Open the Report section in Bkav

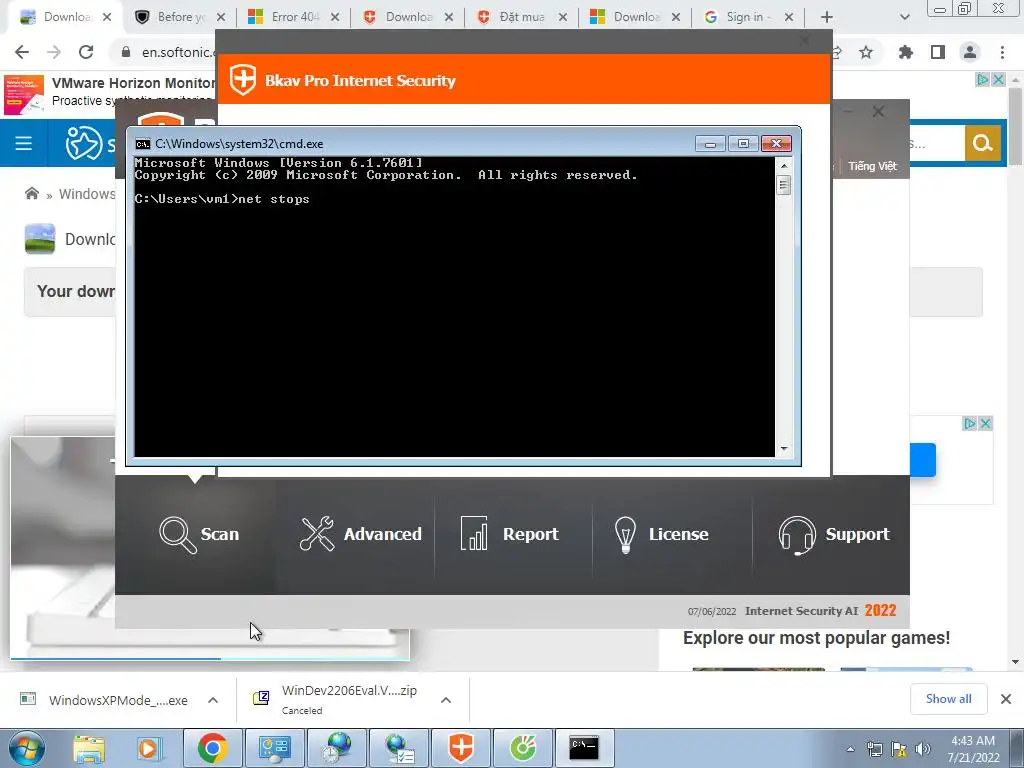509,534
